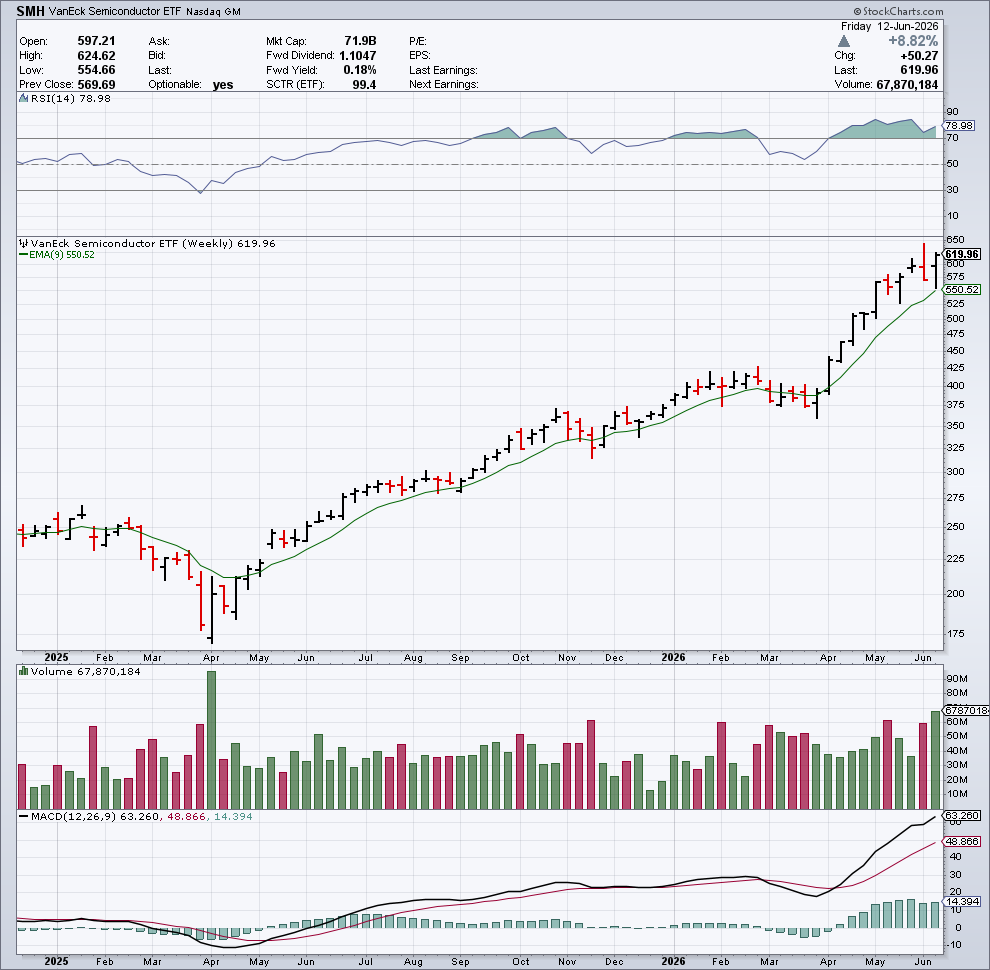The height and width of the screenshot is (970, 990).
Task: Click the 90 level on RSI axis
Action: click(952, 112)
